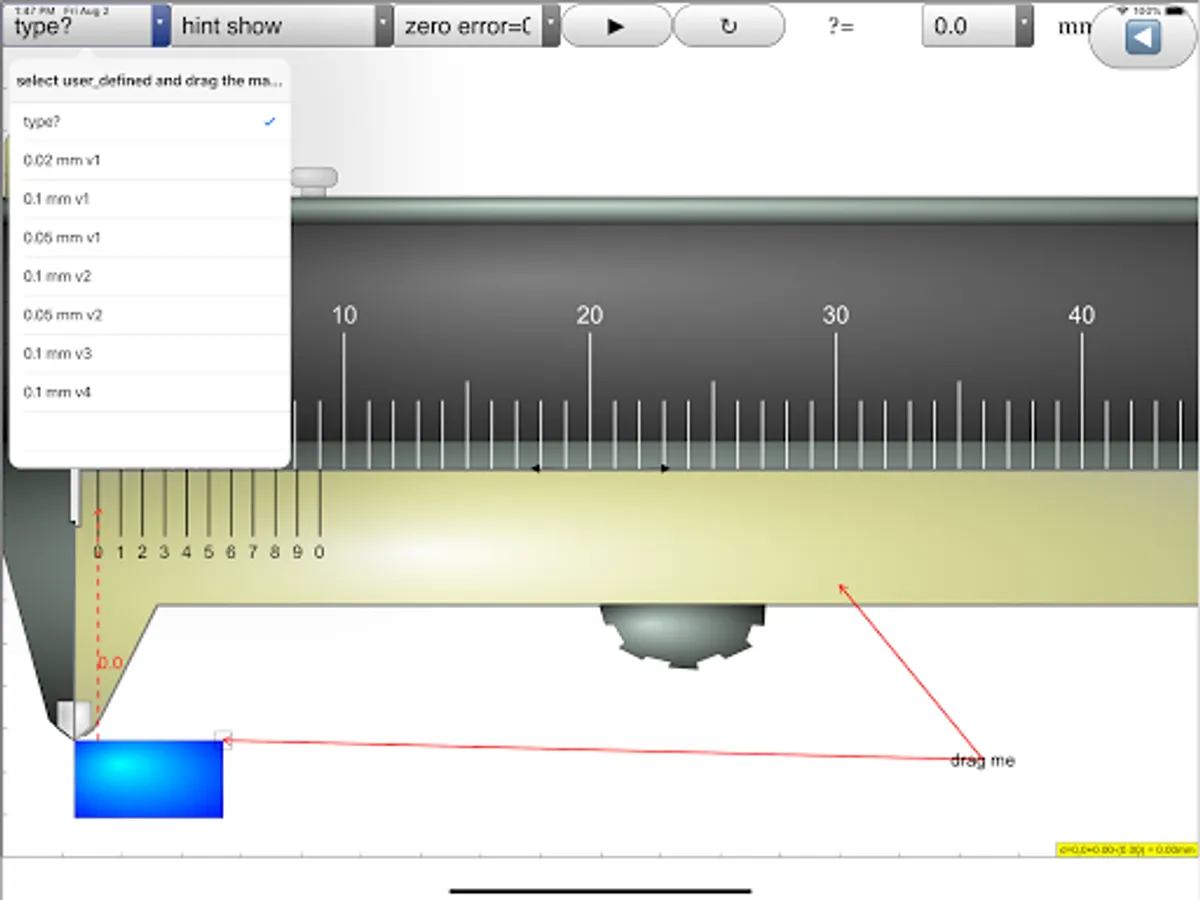The height and width of the screenshot is (900, 1200).
Task: Click the dropdown header 'select user_defined' text
Action: point(149,81)
